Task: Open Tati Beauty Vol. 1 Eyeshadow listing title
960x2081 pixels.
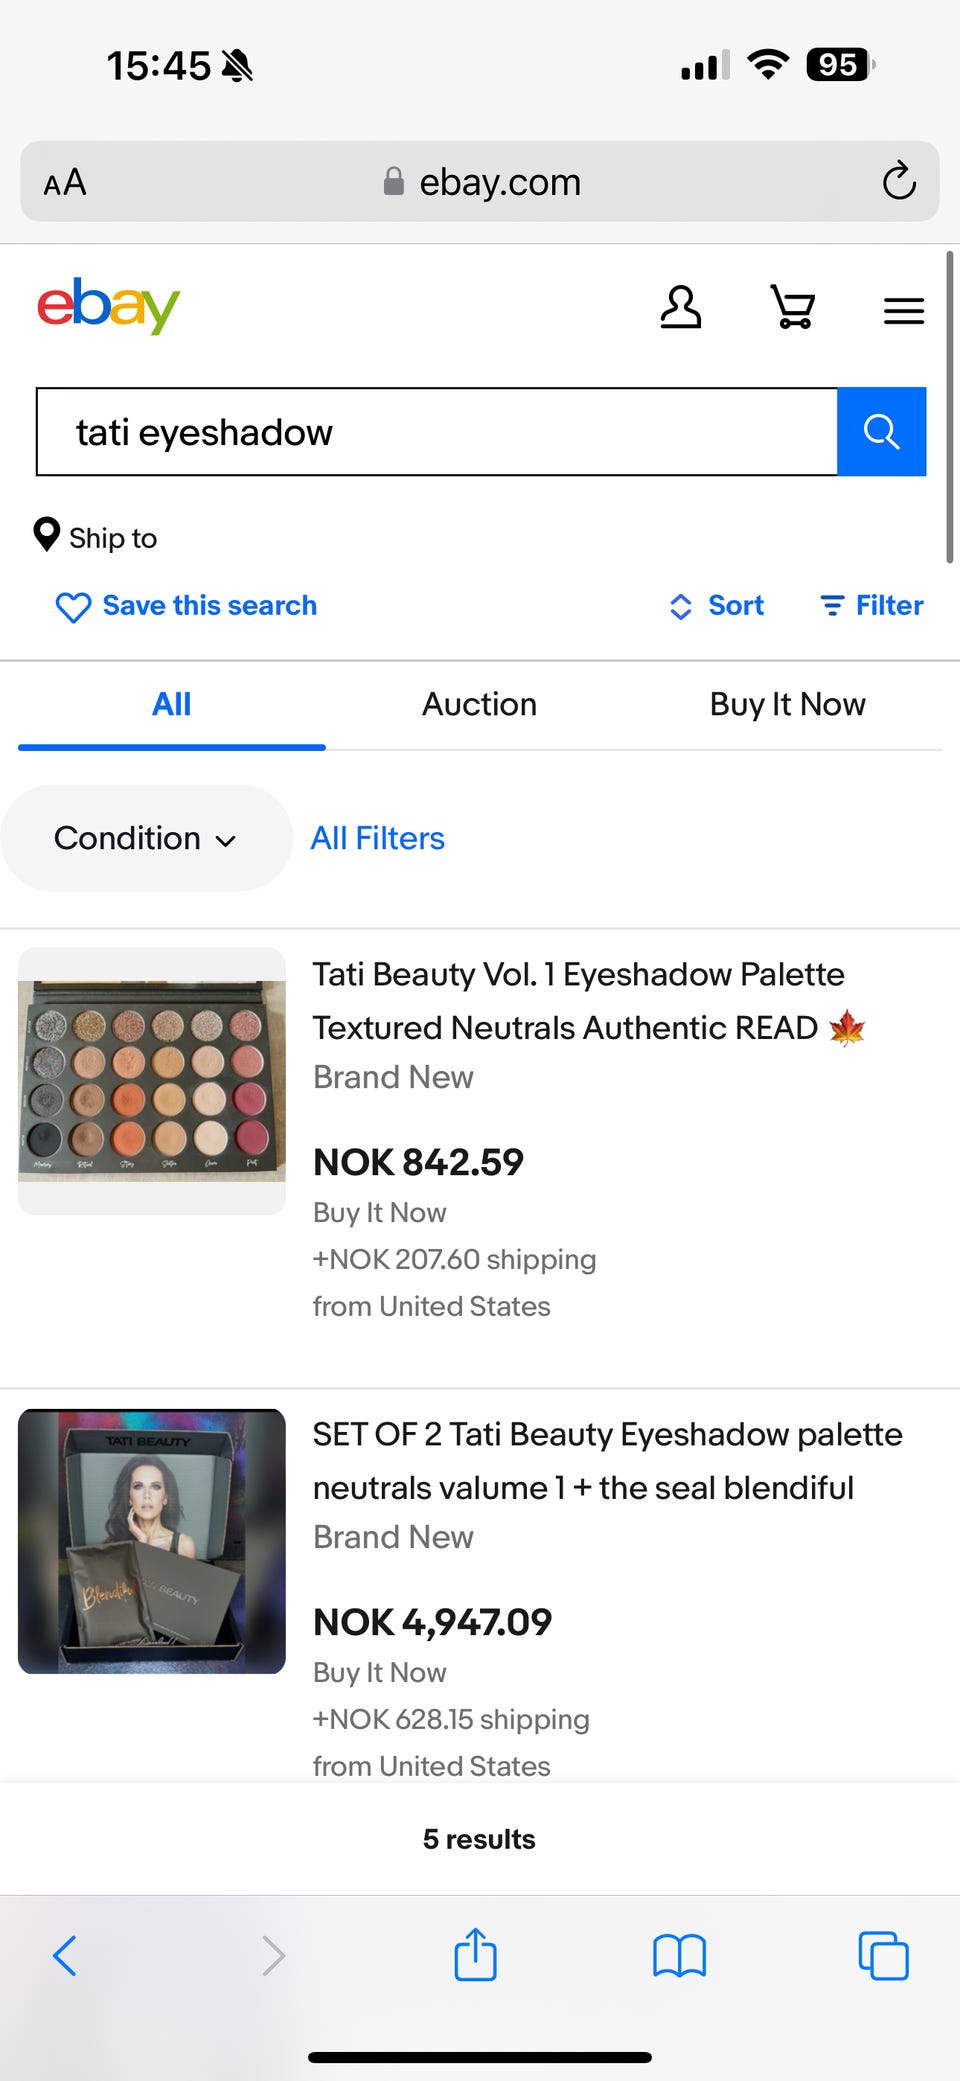Action: [x=580, y=1000]
